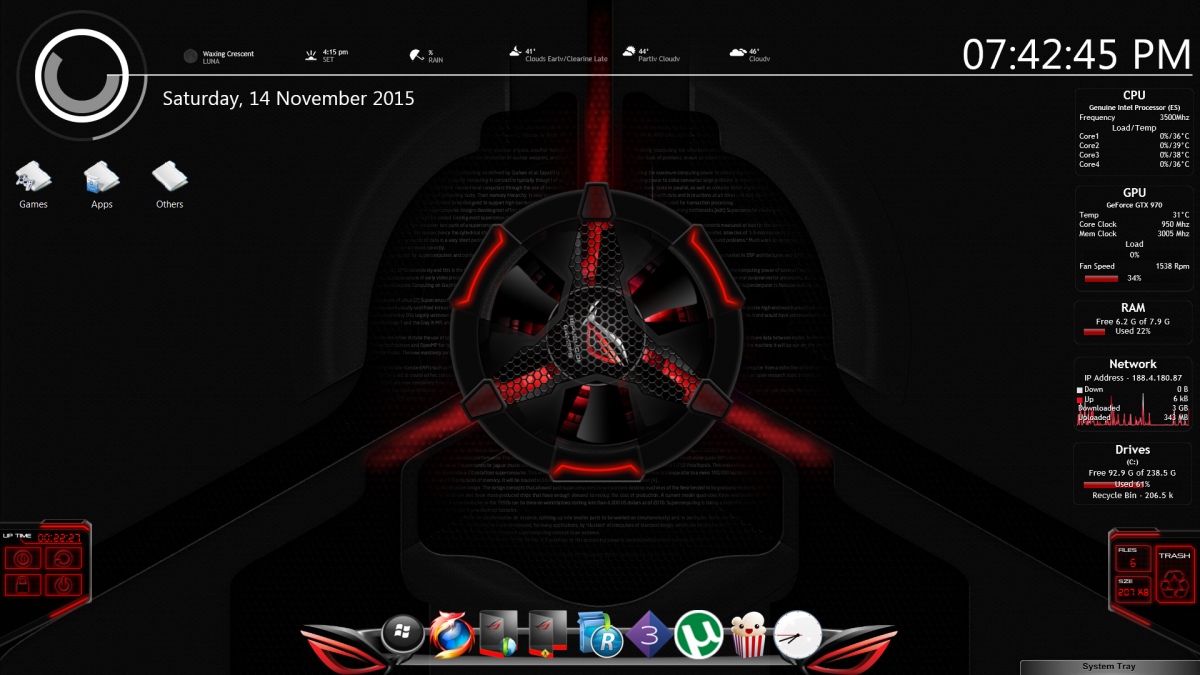
Task: Click the sunset 4:15 pm icon
Action: pos(312,54)
